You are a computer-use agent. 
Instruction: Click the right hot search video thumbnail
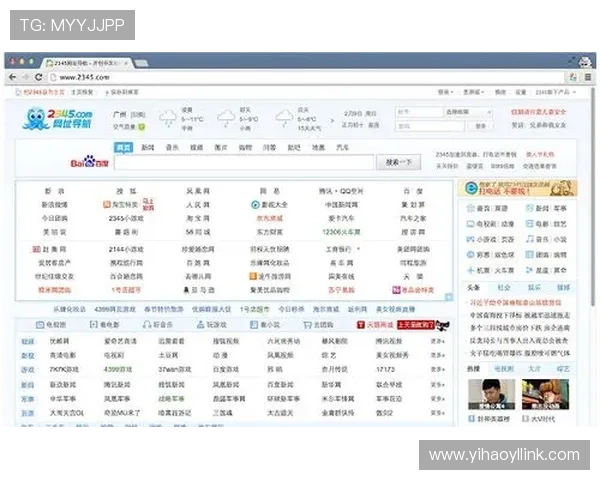(546, 394)
